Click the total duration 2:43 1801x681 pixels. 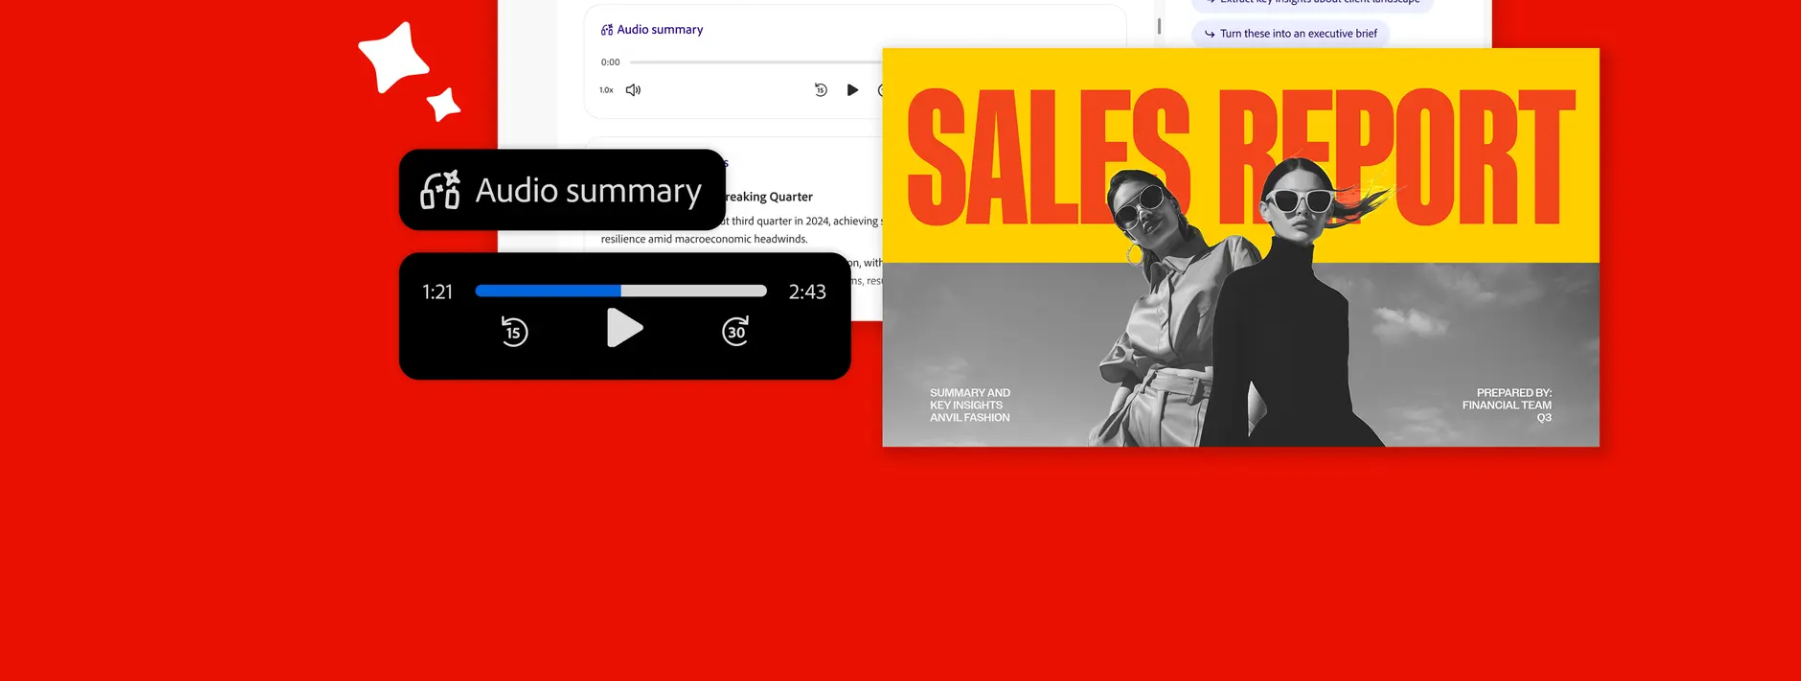coord(807,292)
